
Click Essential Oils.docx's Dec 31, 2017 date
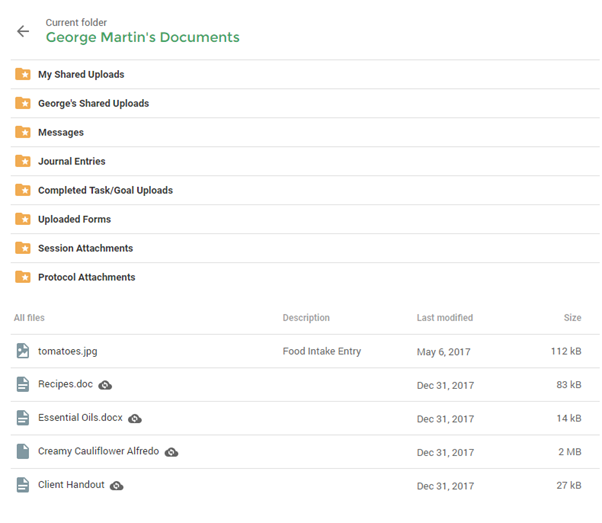[445, 419]
